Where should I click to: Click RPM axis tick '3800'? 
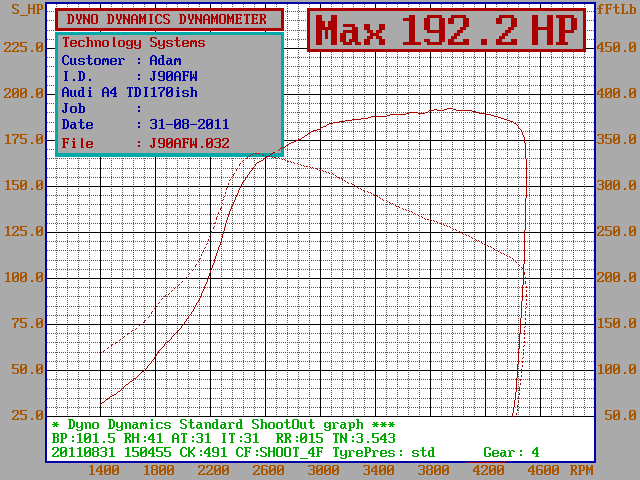coord(433,470)
